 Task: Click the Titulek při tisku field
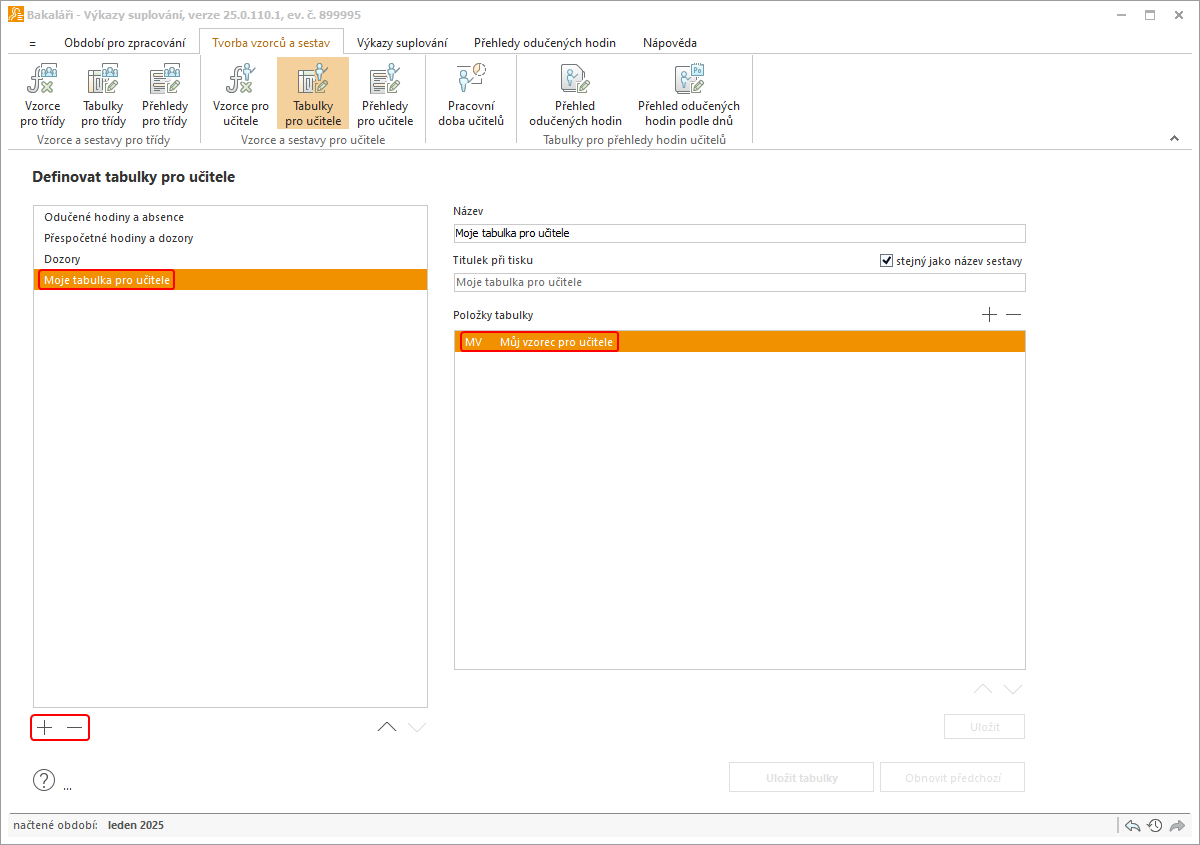tap(739, 282)
